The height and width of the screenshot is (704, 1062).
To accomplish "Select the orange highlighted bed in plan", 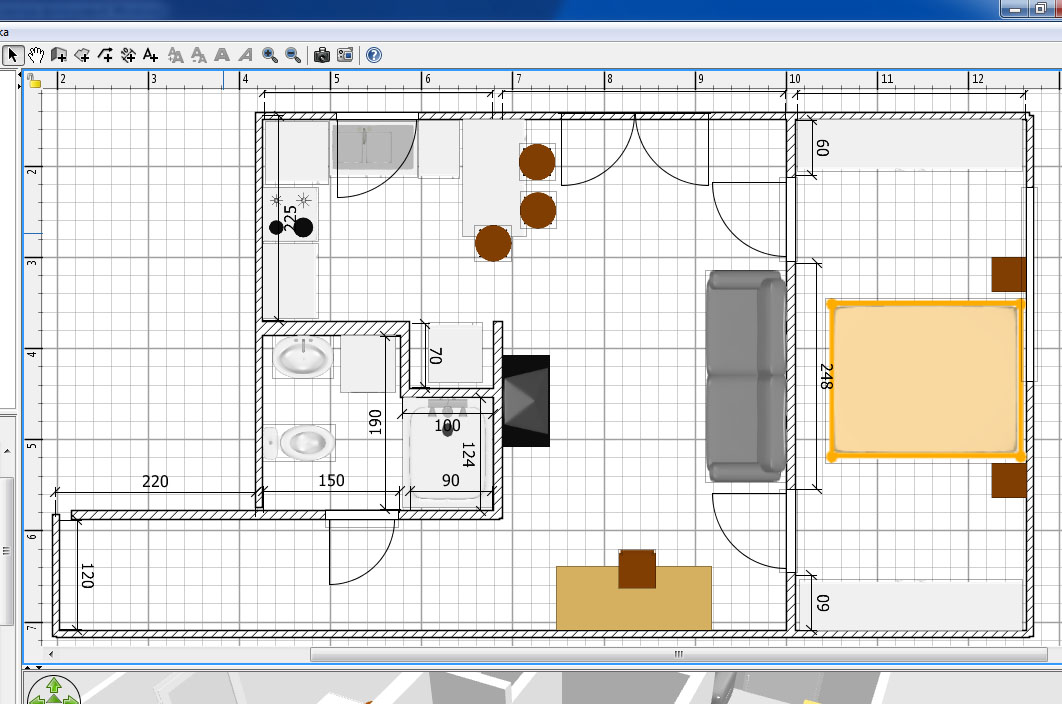I will coord(923,380).
